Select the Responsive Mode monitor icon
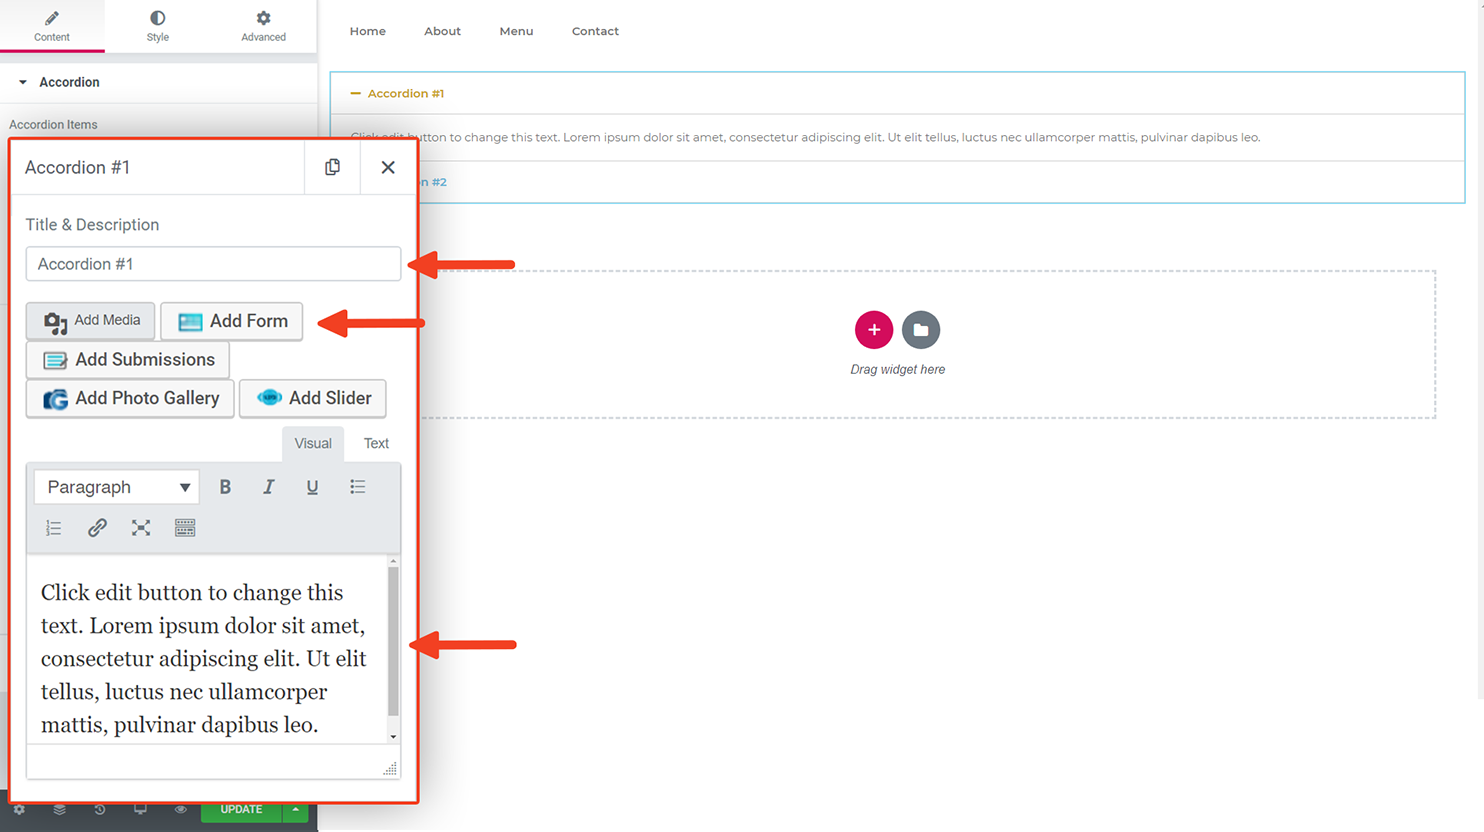The width and height of the screenshot is (1484, 832). point(140,809)
